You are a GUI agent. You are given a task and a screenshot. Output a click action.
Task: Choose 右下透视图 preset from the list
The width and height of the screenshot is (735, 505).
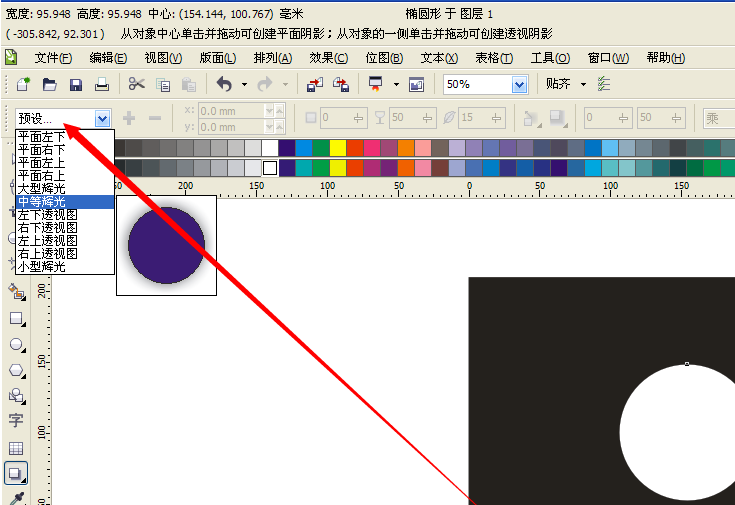65,228
